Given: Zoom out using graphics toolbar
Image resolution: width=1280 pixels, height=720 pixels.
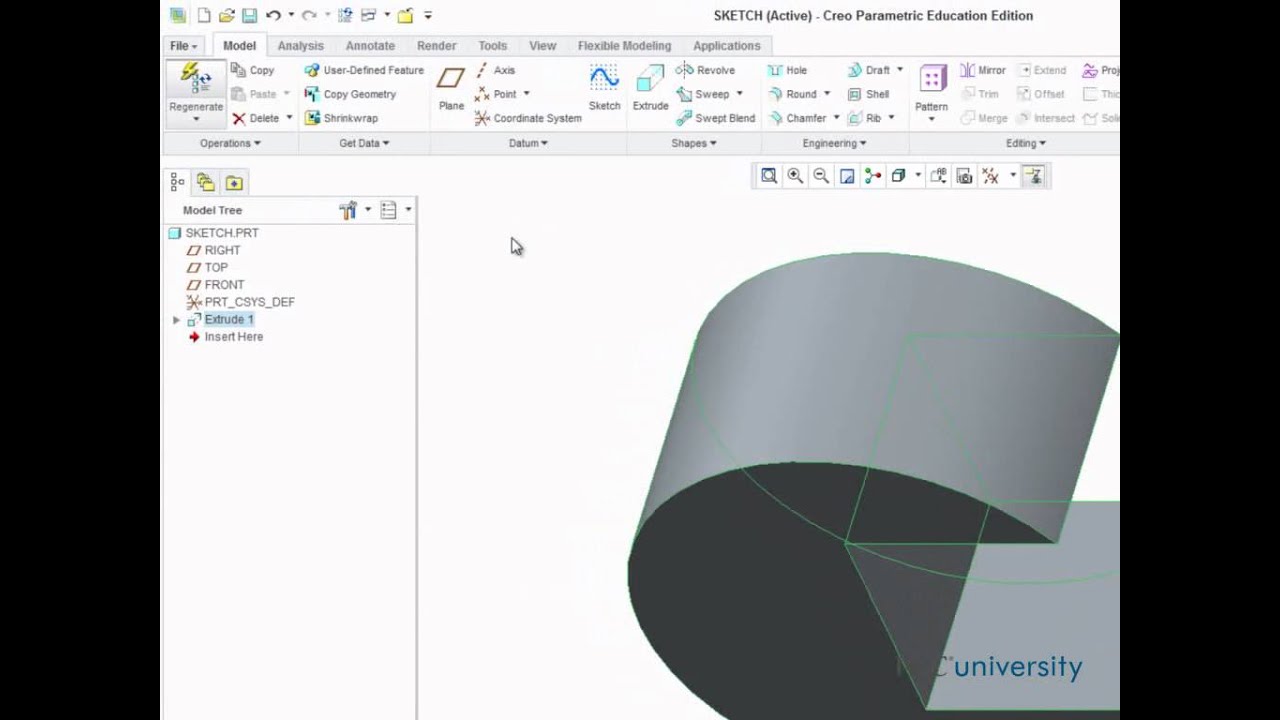Looking at the screenshot, I should pyautogui.click(x=821, y=176).
